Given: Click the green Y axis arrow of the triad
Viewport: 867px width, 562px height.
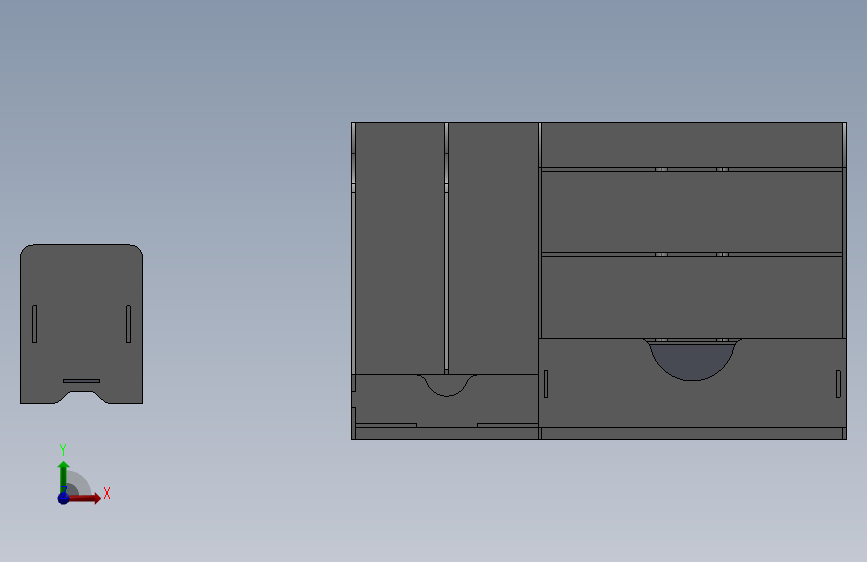Looking at the screenshot, I should click(64, 477).
